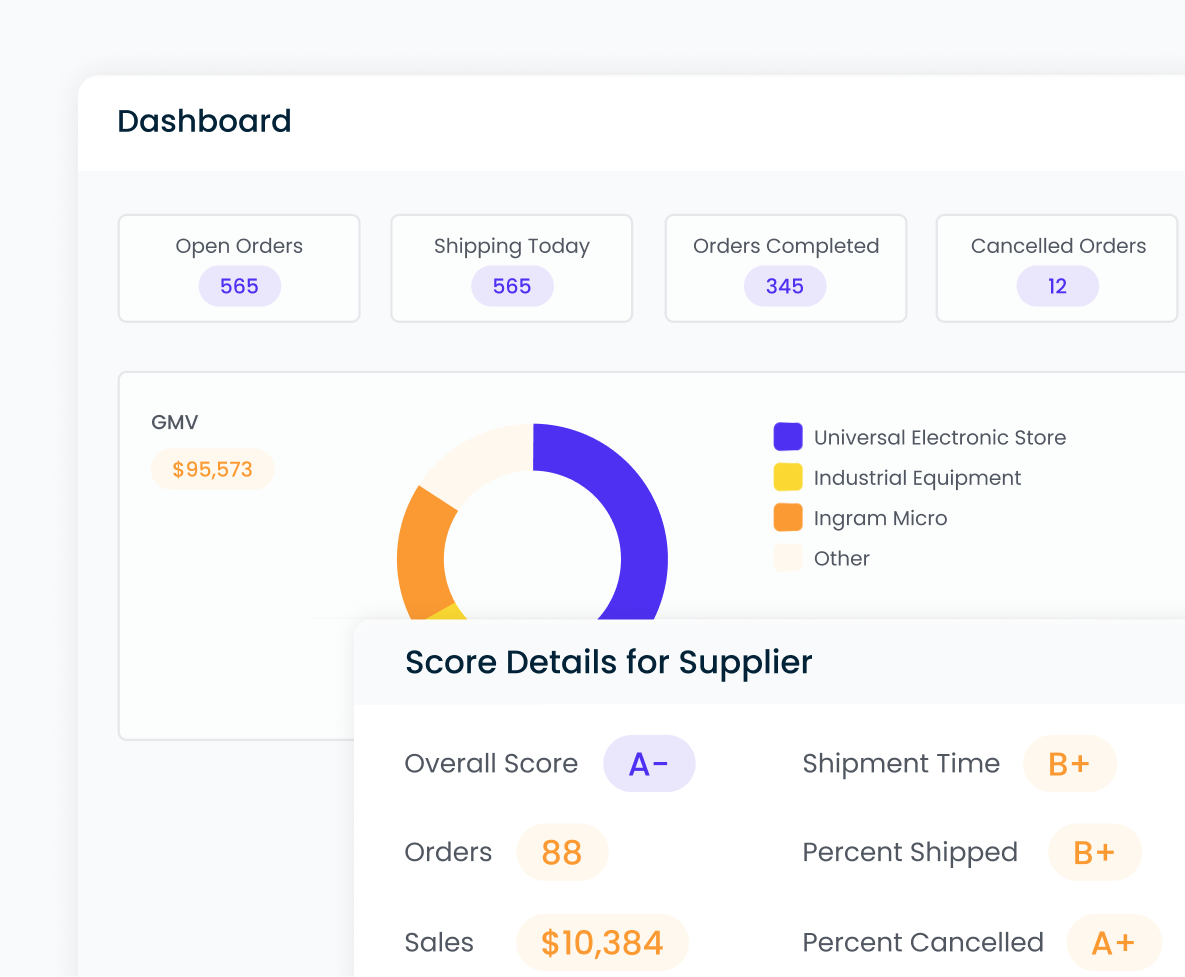
Task: Click the Sales $10,384 value
Action: coord(602,943)
